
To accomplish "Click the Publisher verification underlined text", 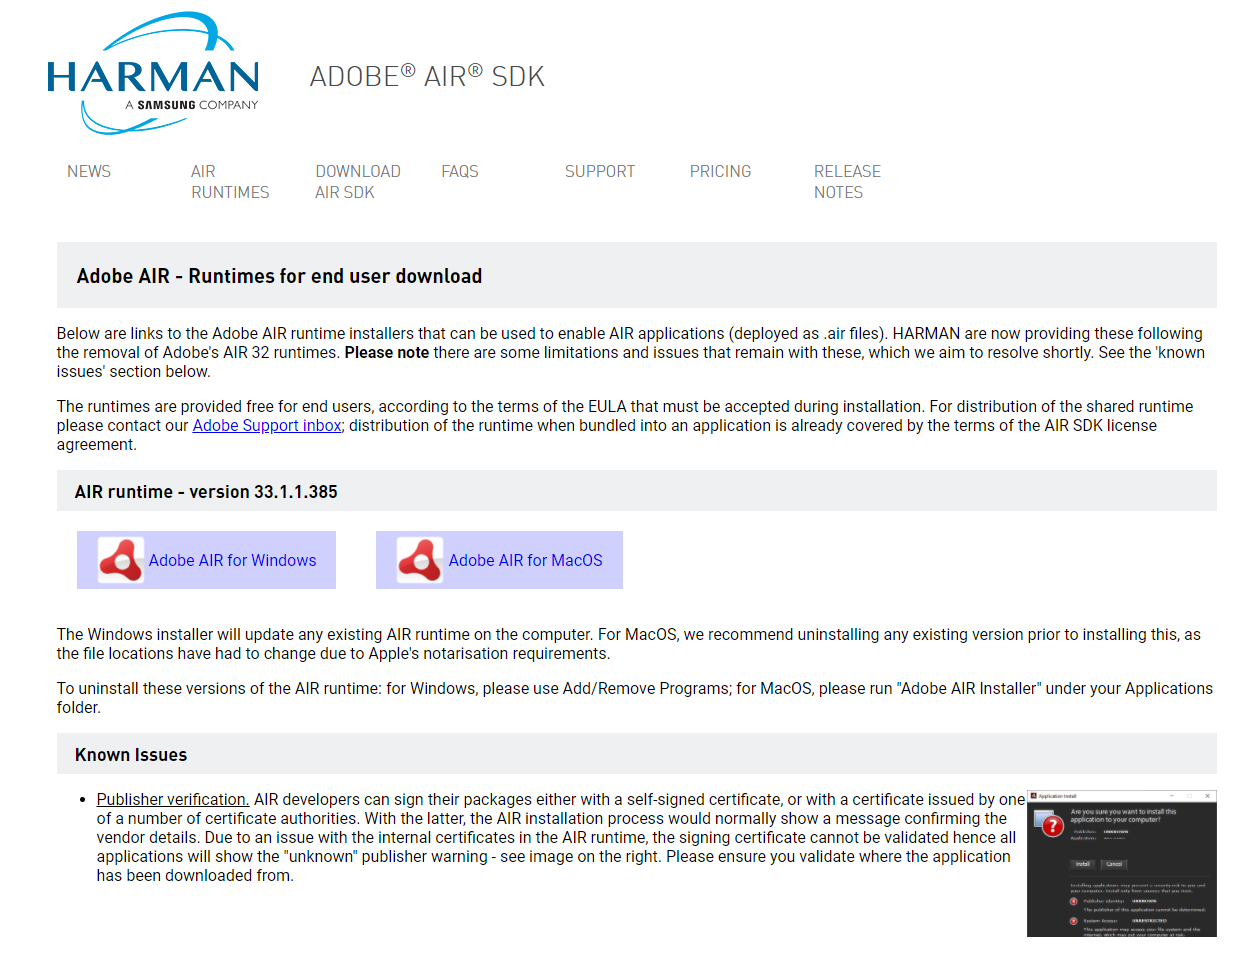I will point(173,800).
